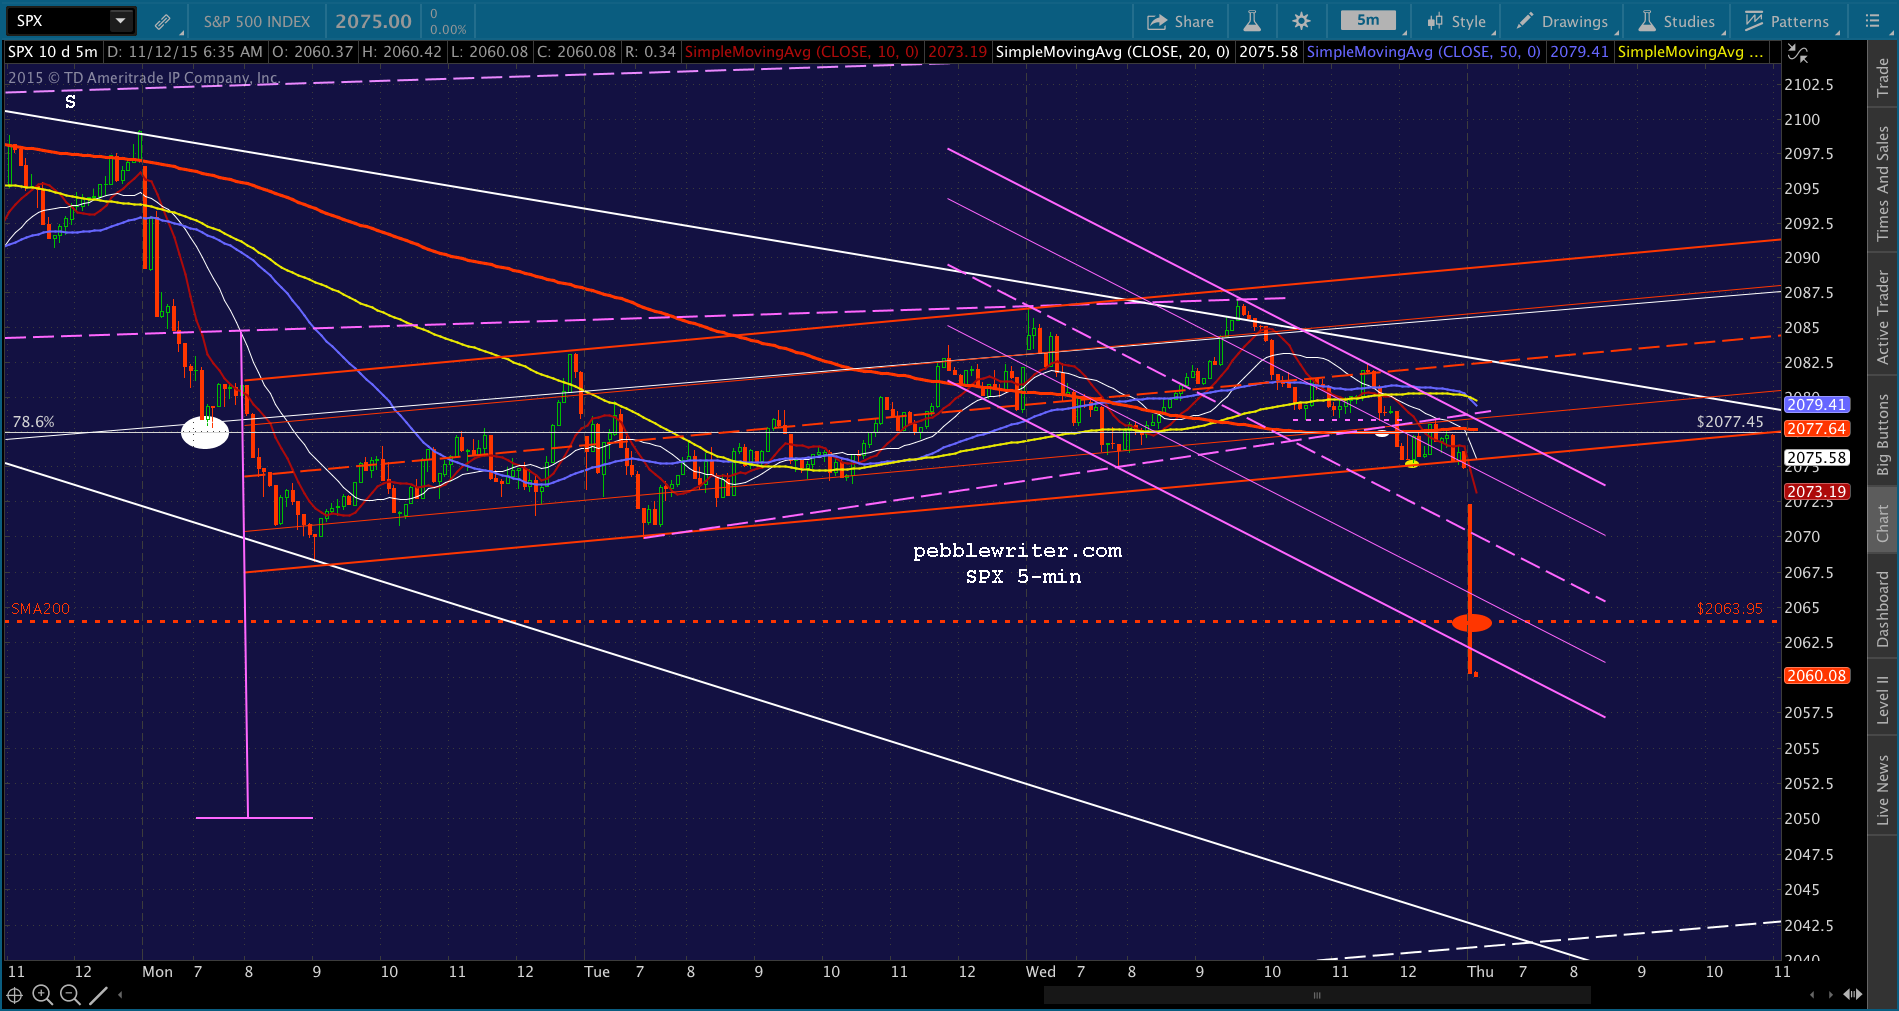Click the scroll-right arrow at the bottom right

1832,995
